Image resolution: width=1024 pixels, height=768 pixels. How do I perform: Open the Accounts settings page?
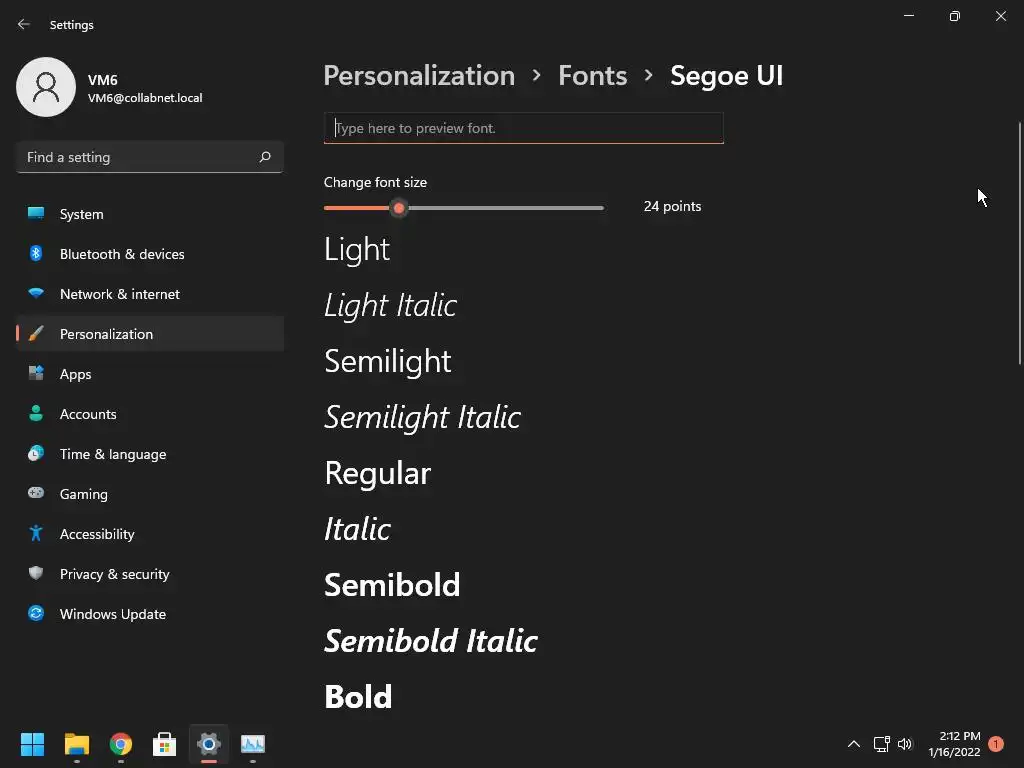[x=88, y=414]
